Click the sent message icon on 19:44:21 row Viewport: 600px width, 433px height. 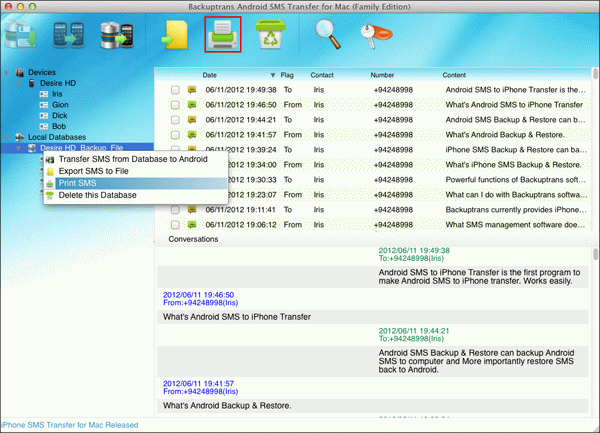click(192, 120)
